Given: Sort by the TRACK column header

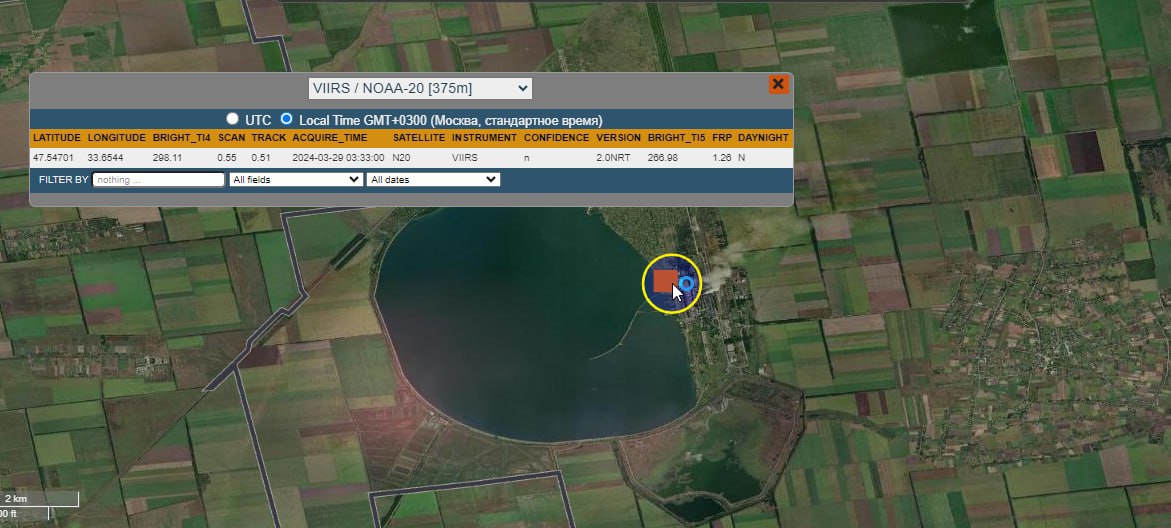Looking at the screenshot, I should coord(269,138).
